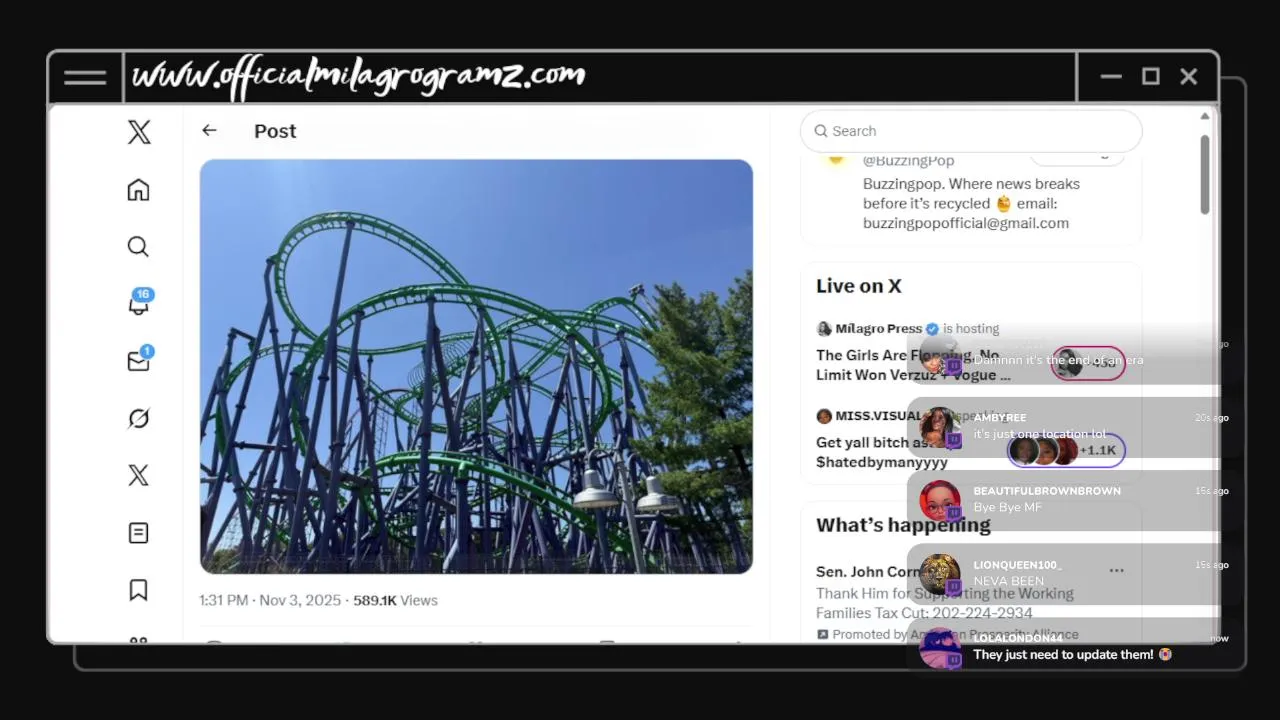The image size is (1280, 720).
Task: Click BEAUTIFULBROWNBROWN chat avatar
Action: [940, 501]
